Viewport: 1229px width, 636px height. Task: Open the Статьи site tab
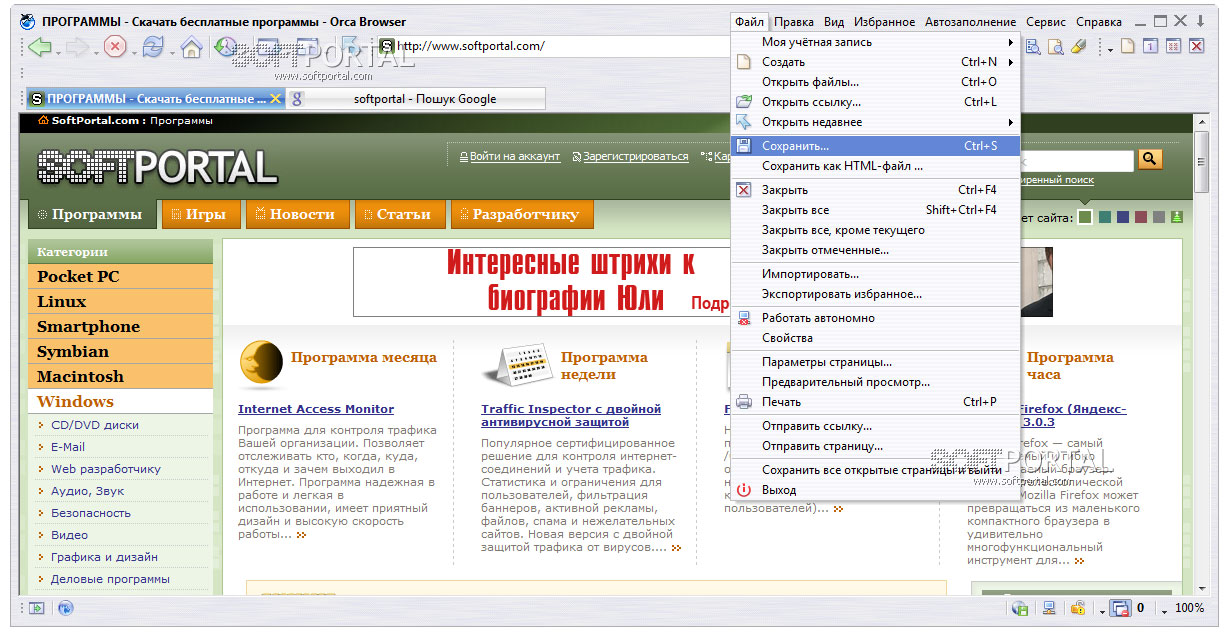tap(400, 214)
